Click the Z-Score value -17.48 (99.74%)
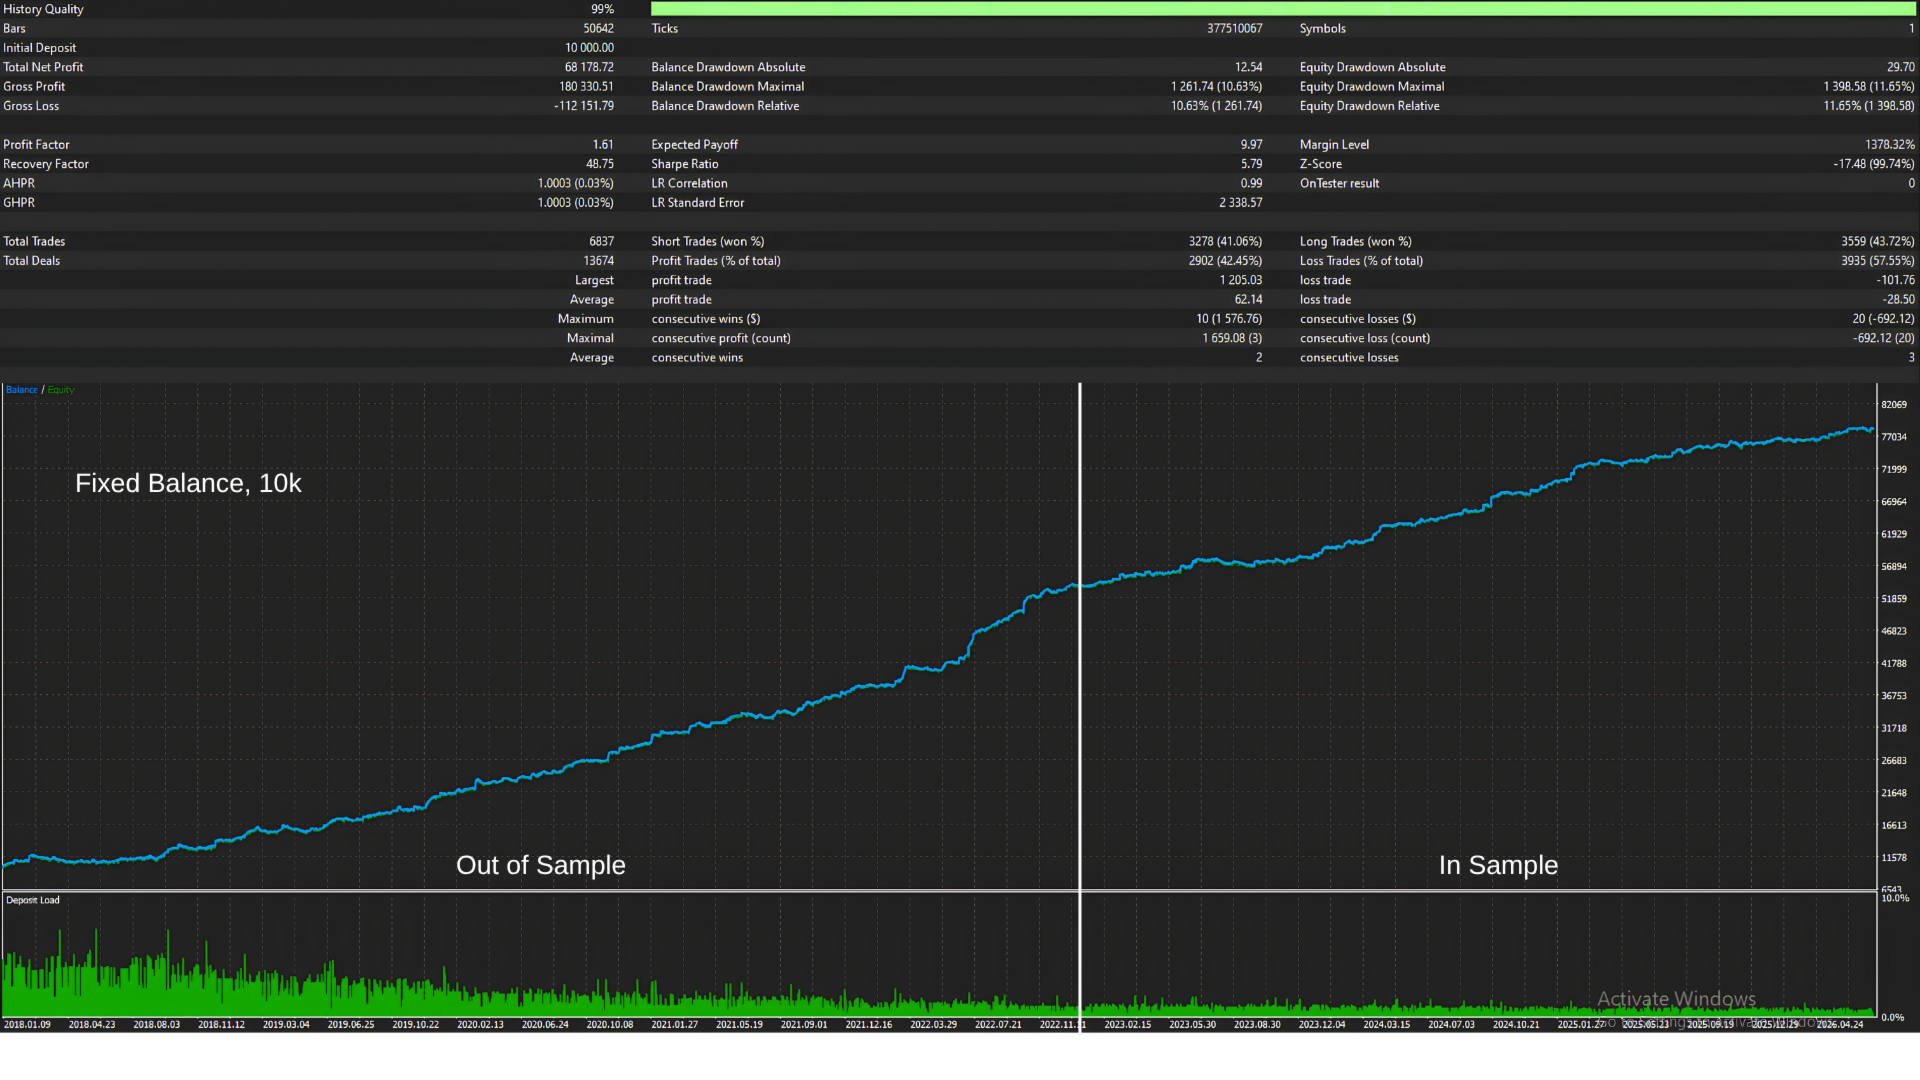 coord(1874,164)
